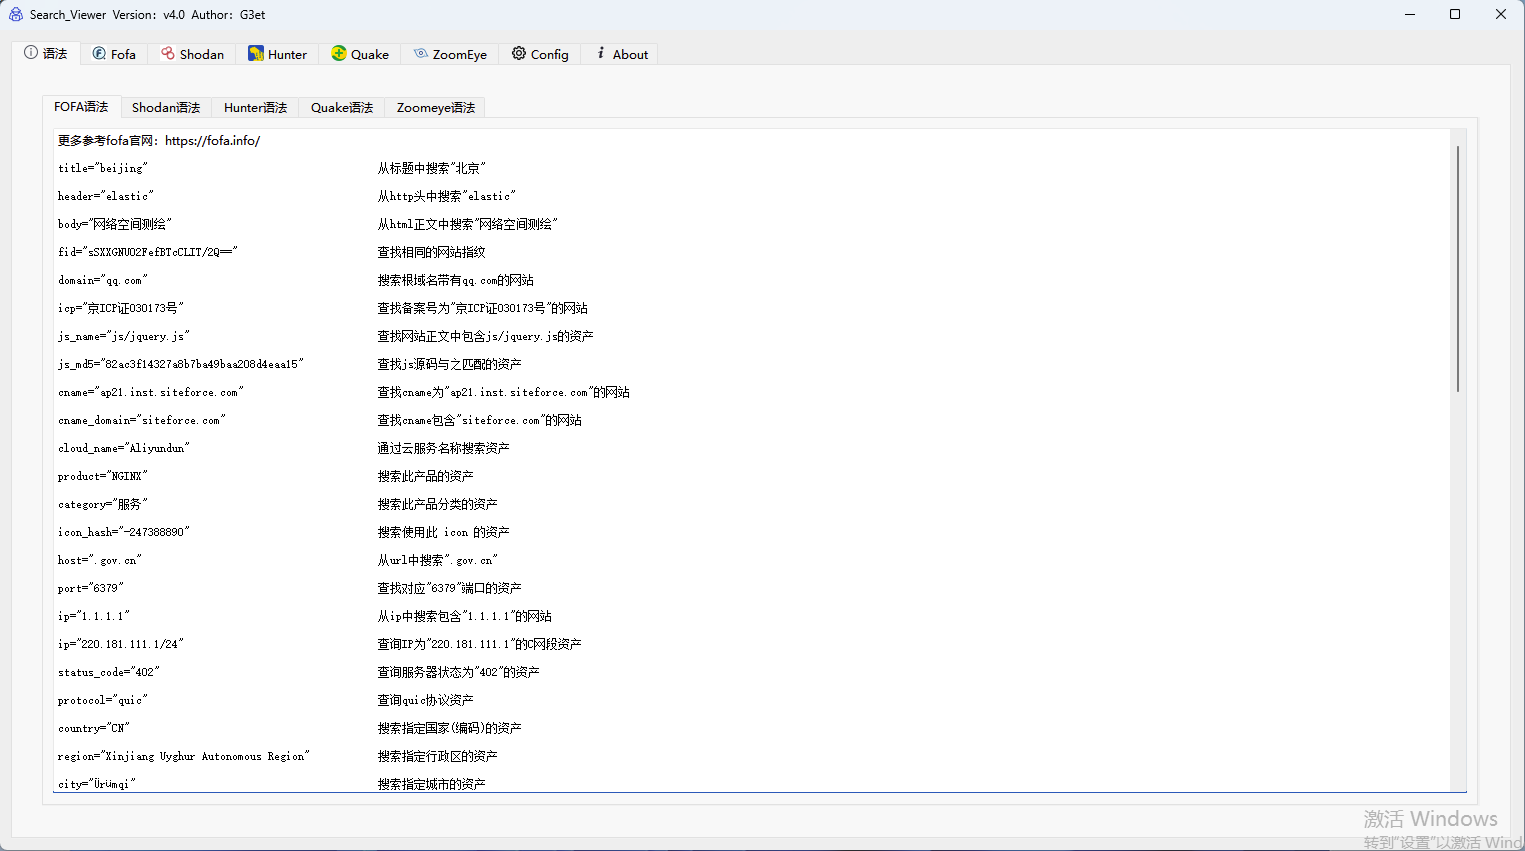Click the protocol="quic" syntax line
The image size is (1525, 851).
pos(102,701)
